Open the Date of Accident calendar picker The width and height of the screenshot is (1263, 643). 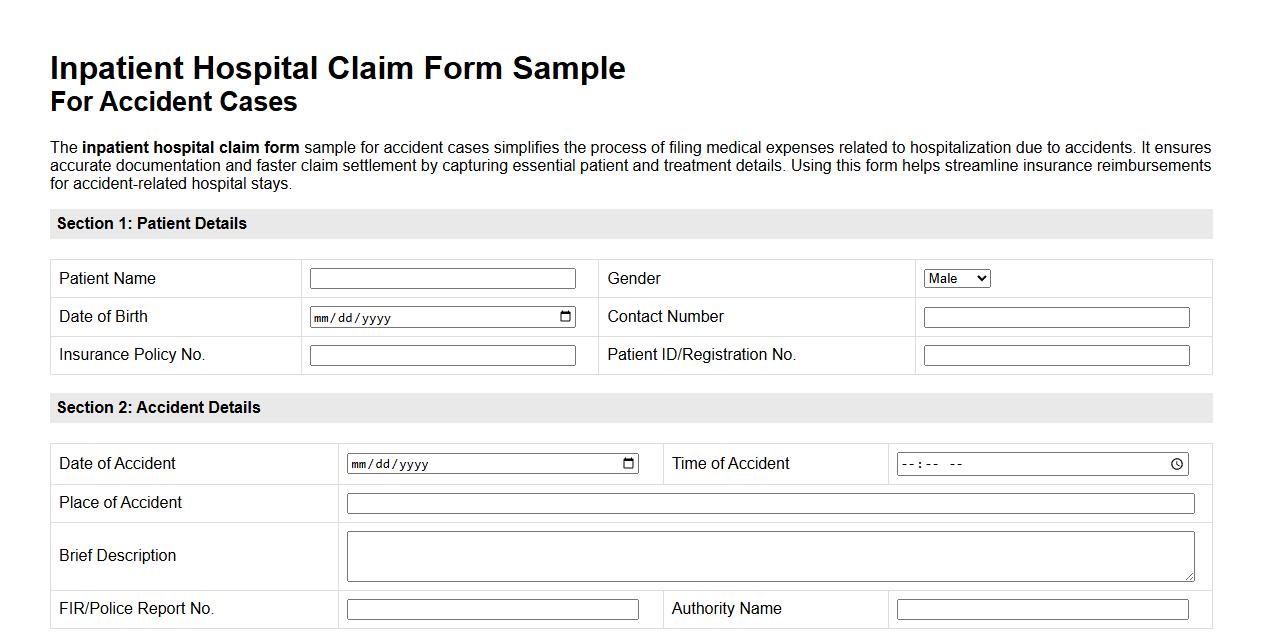coord(628,463)
